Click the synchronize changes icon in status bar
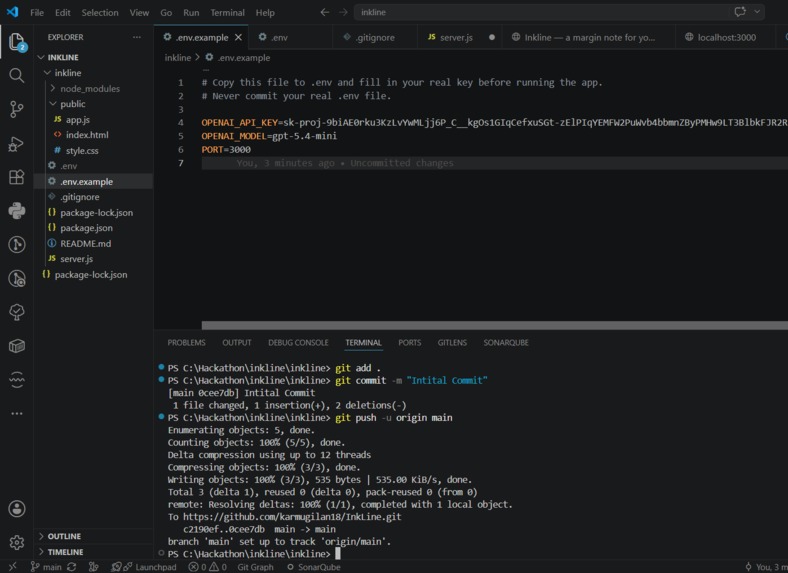This screenshot has height=573, width=788. pos(71,567)
